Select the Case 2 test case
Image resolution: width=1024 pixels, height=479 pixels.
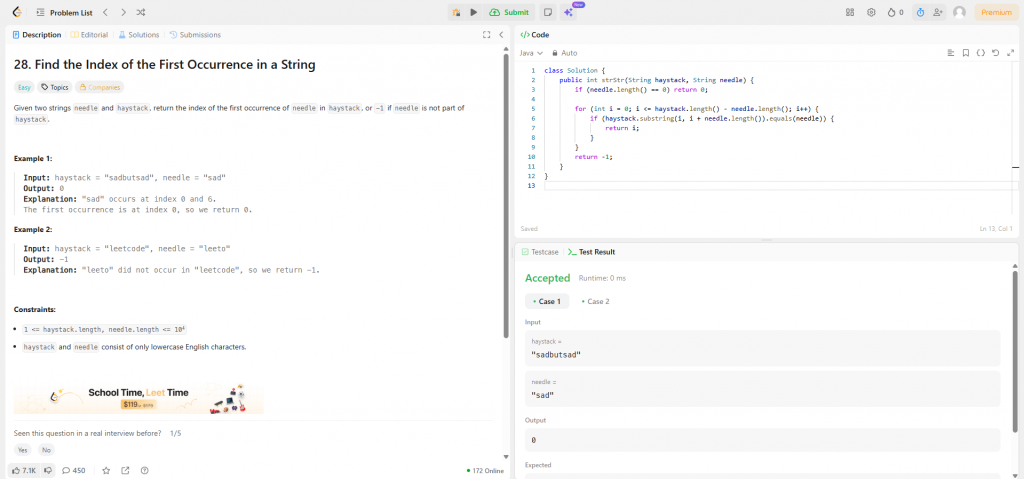point(595,301)
